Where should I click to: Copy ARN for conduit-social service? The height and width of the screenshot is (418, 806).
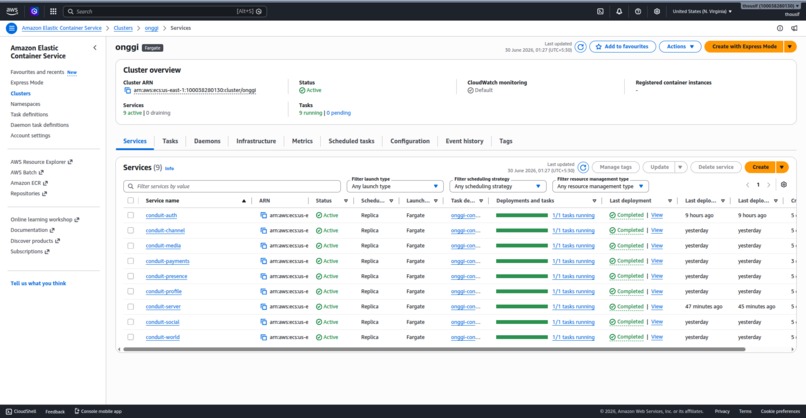(264, 322)
